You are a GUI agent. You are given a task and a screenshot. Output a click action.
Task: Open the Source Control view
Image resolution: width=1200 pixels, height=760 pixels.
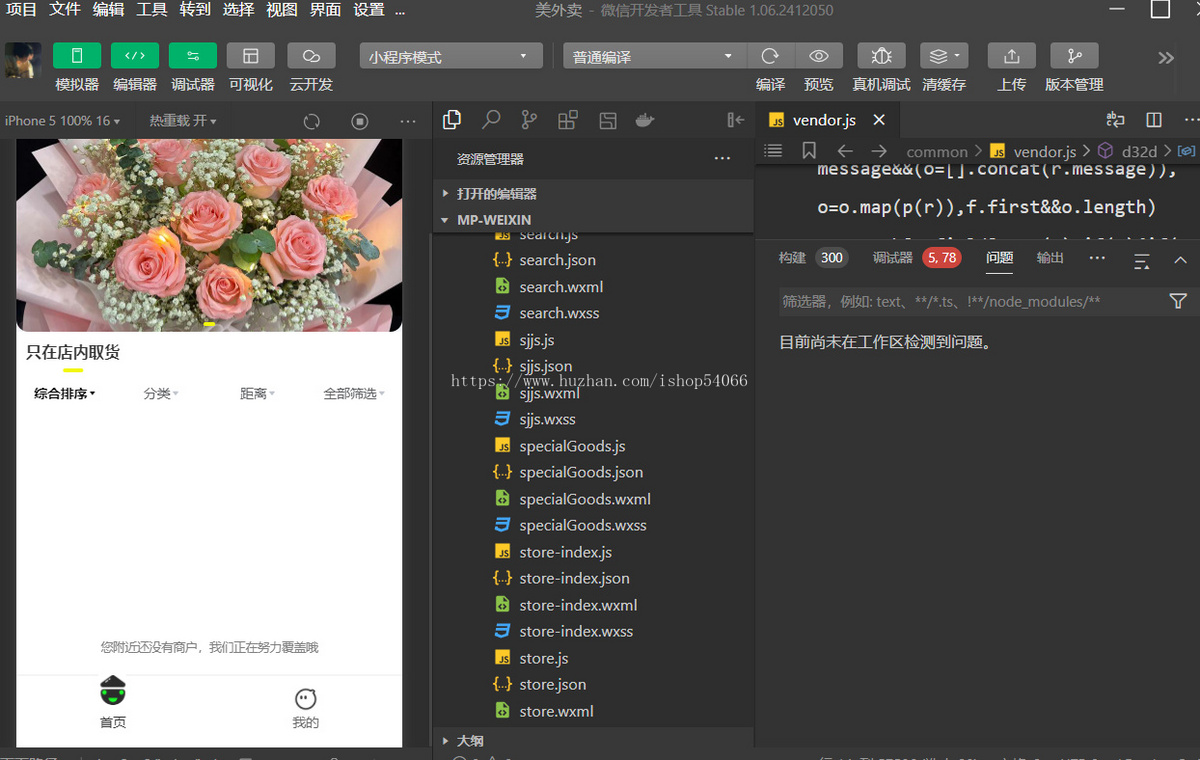click(529, 119)
